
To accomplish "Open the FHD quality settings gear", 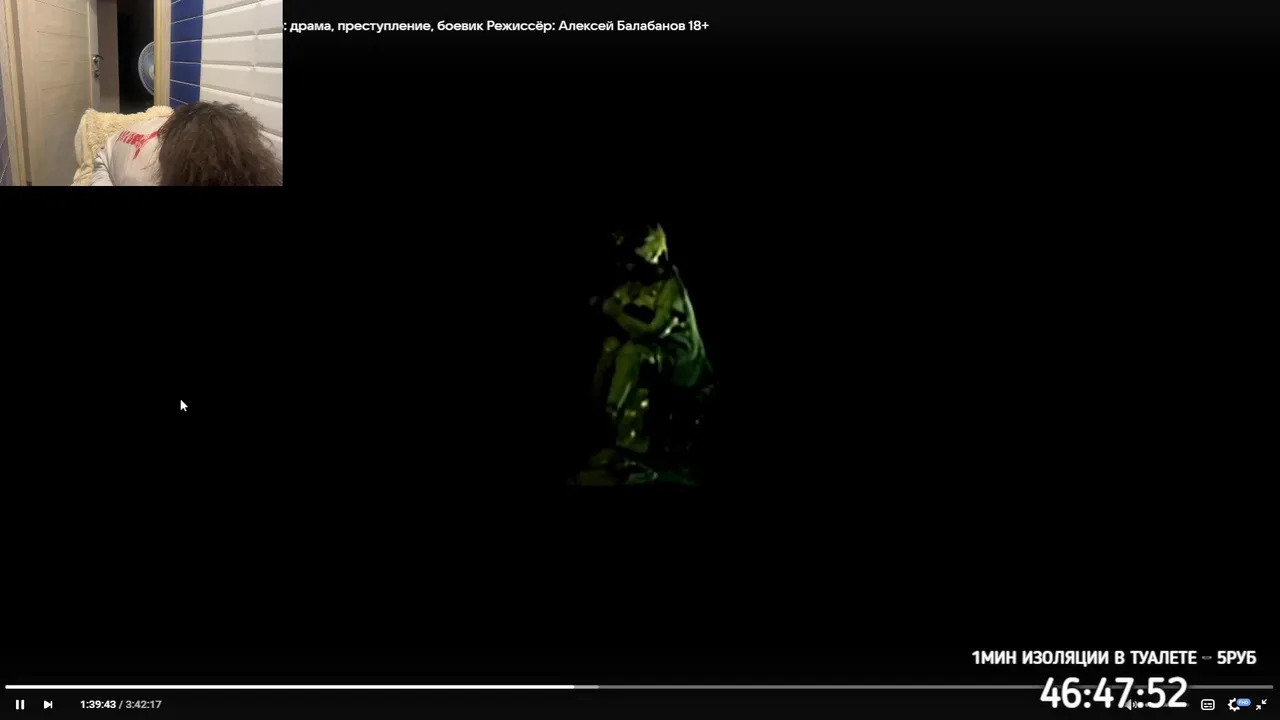I will click(1237, 704).
